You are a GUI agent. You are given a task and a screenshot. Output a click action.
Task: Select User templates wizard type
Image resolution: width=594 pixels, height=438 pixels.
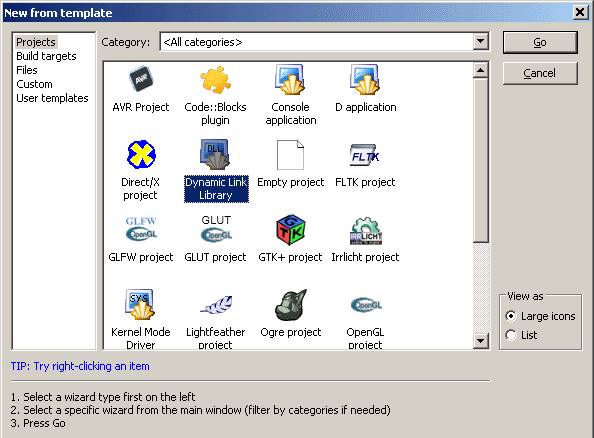coord(52,98)
